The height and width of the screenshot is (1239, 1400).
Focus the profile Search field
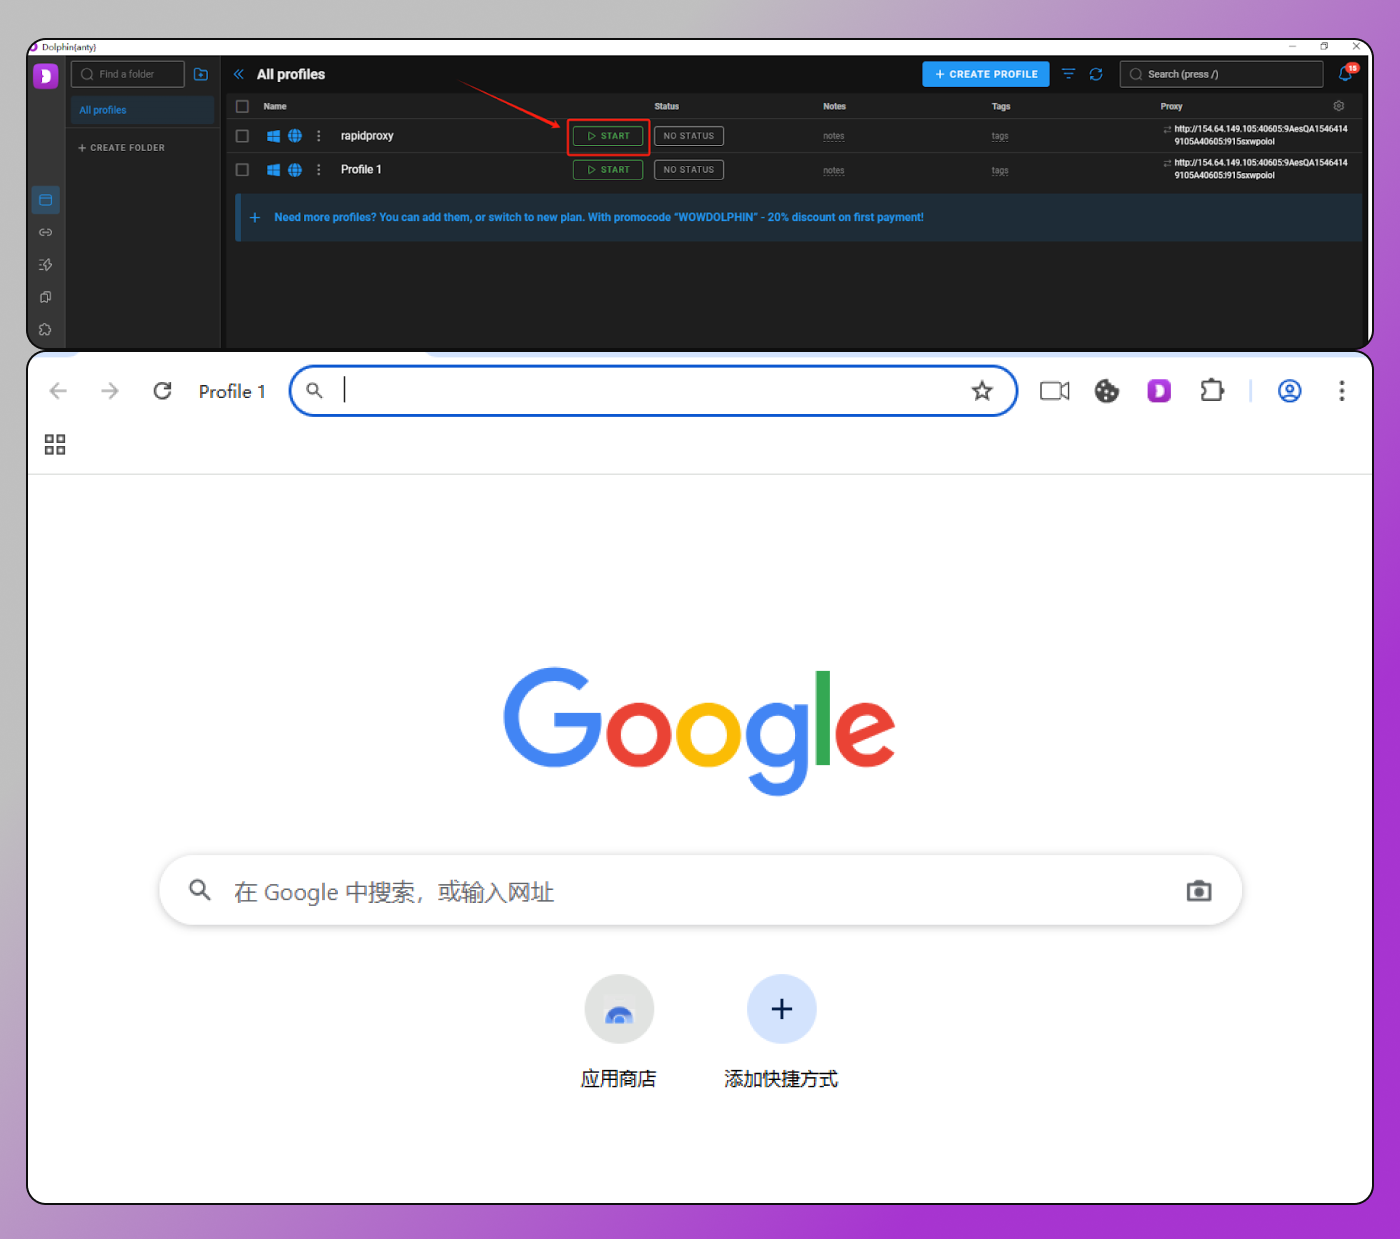coord(1222,74)
